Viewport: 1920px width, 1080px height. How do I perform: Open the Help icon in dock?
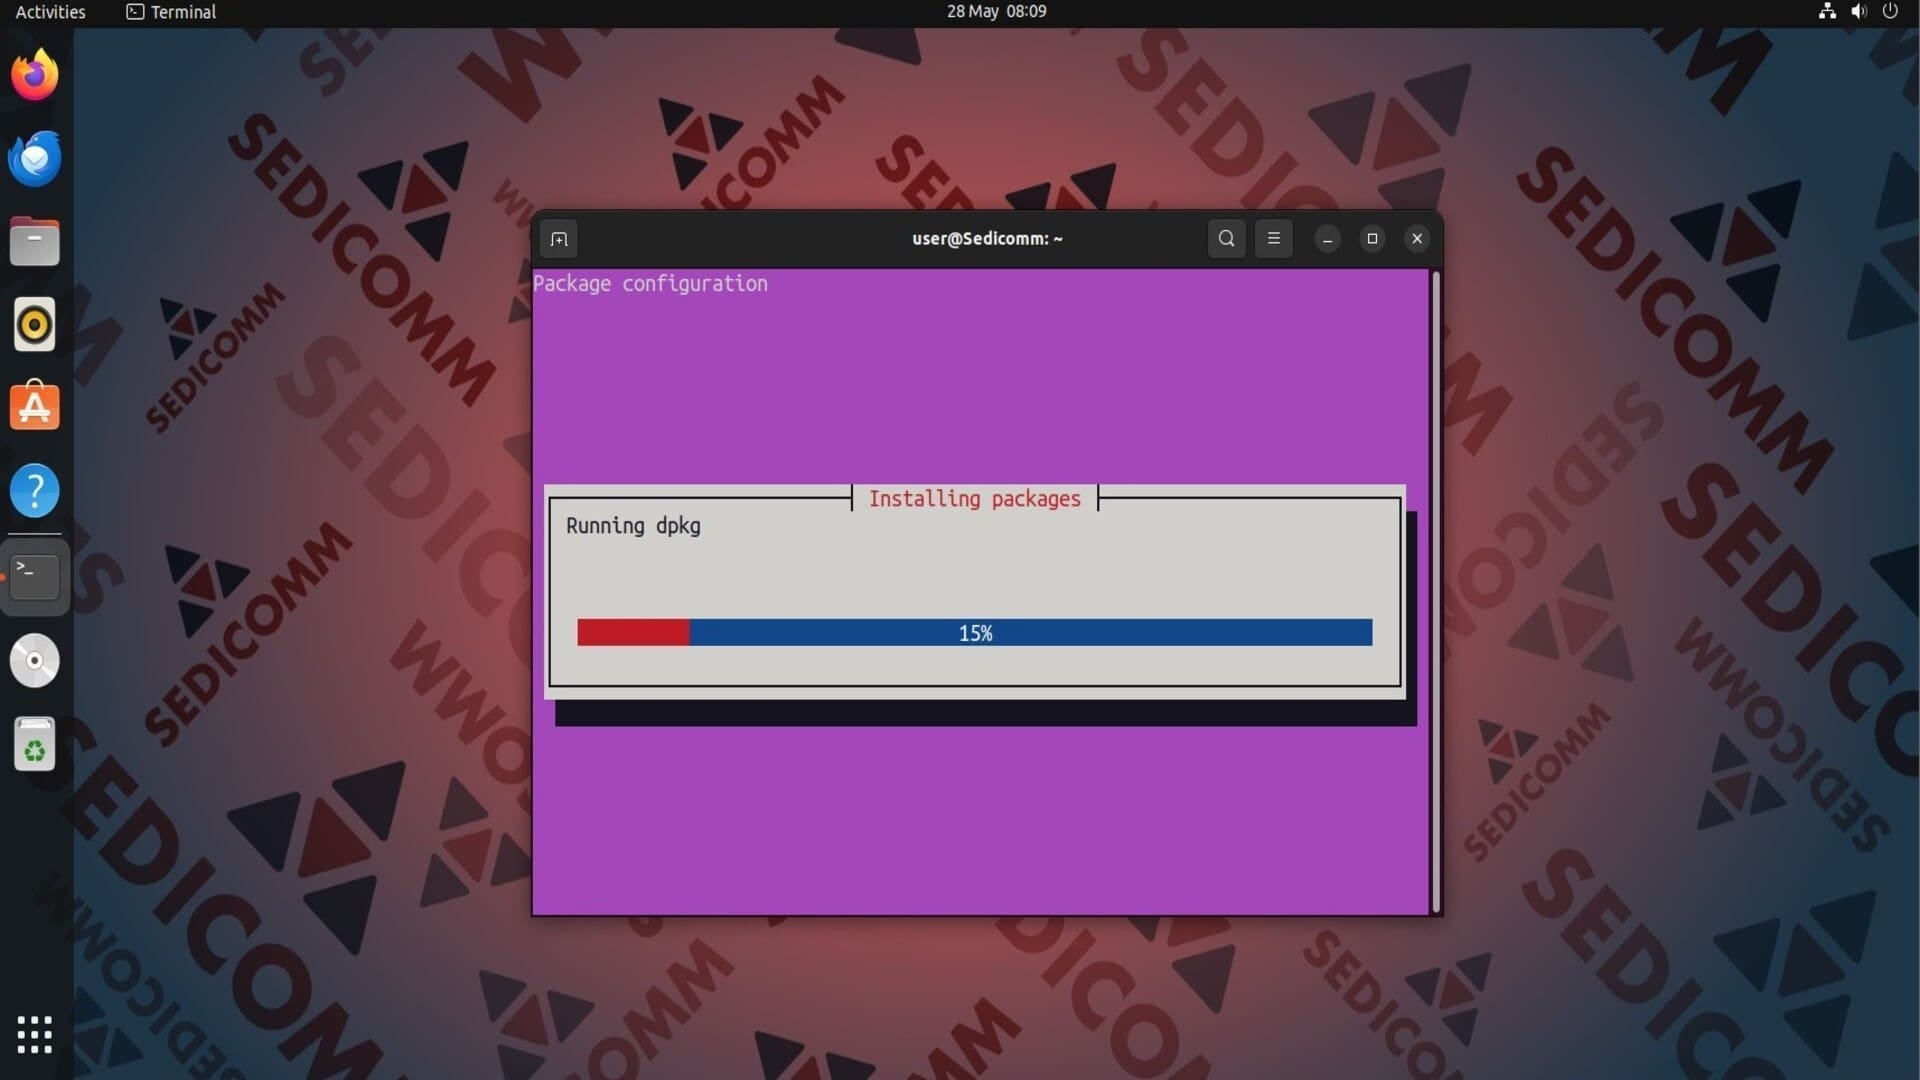pyautogui.click(x=35, y=491)
